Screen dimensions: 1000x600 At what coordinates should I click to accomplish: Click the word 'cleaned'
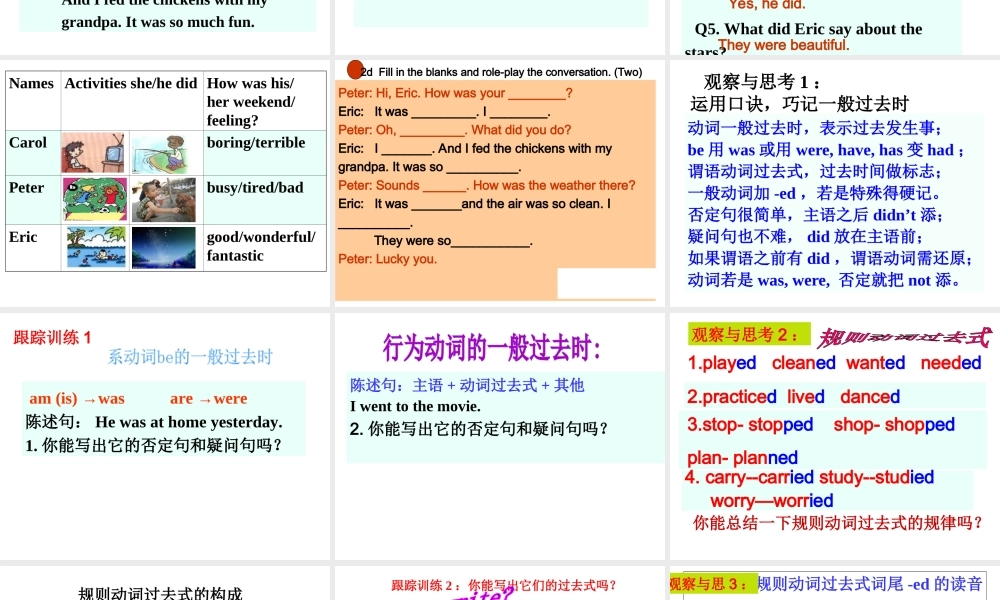coord(804,363)
